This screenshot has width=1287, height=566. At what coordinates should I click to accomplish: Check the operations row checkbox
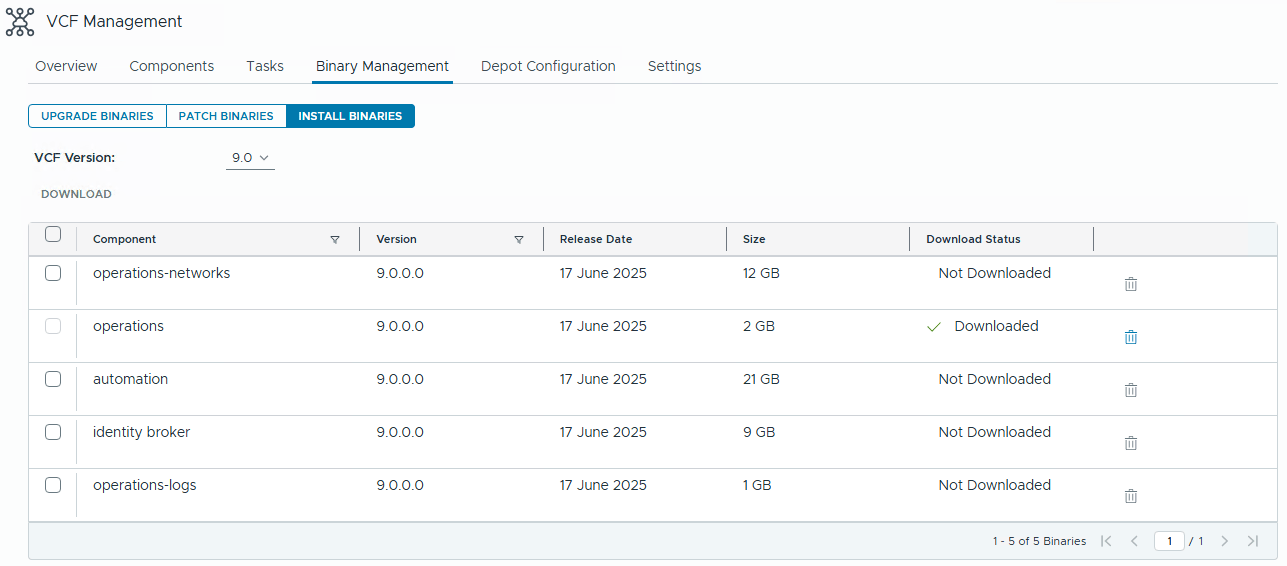[53, 326]
